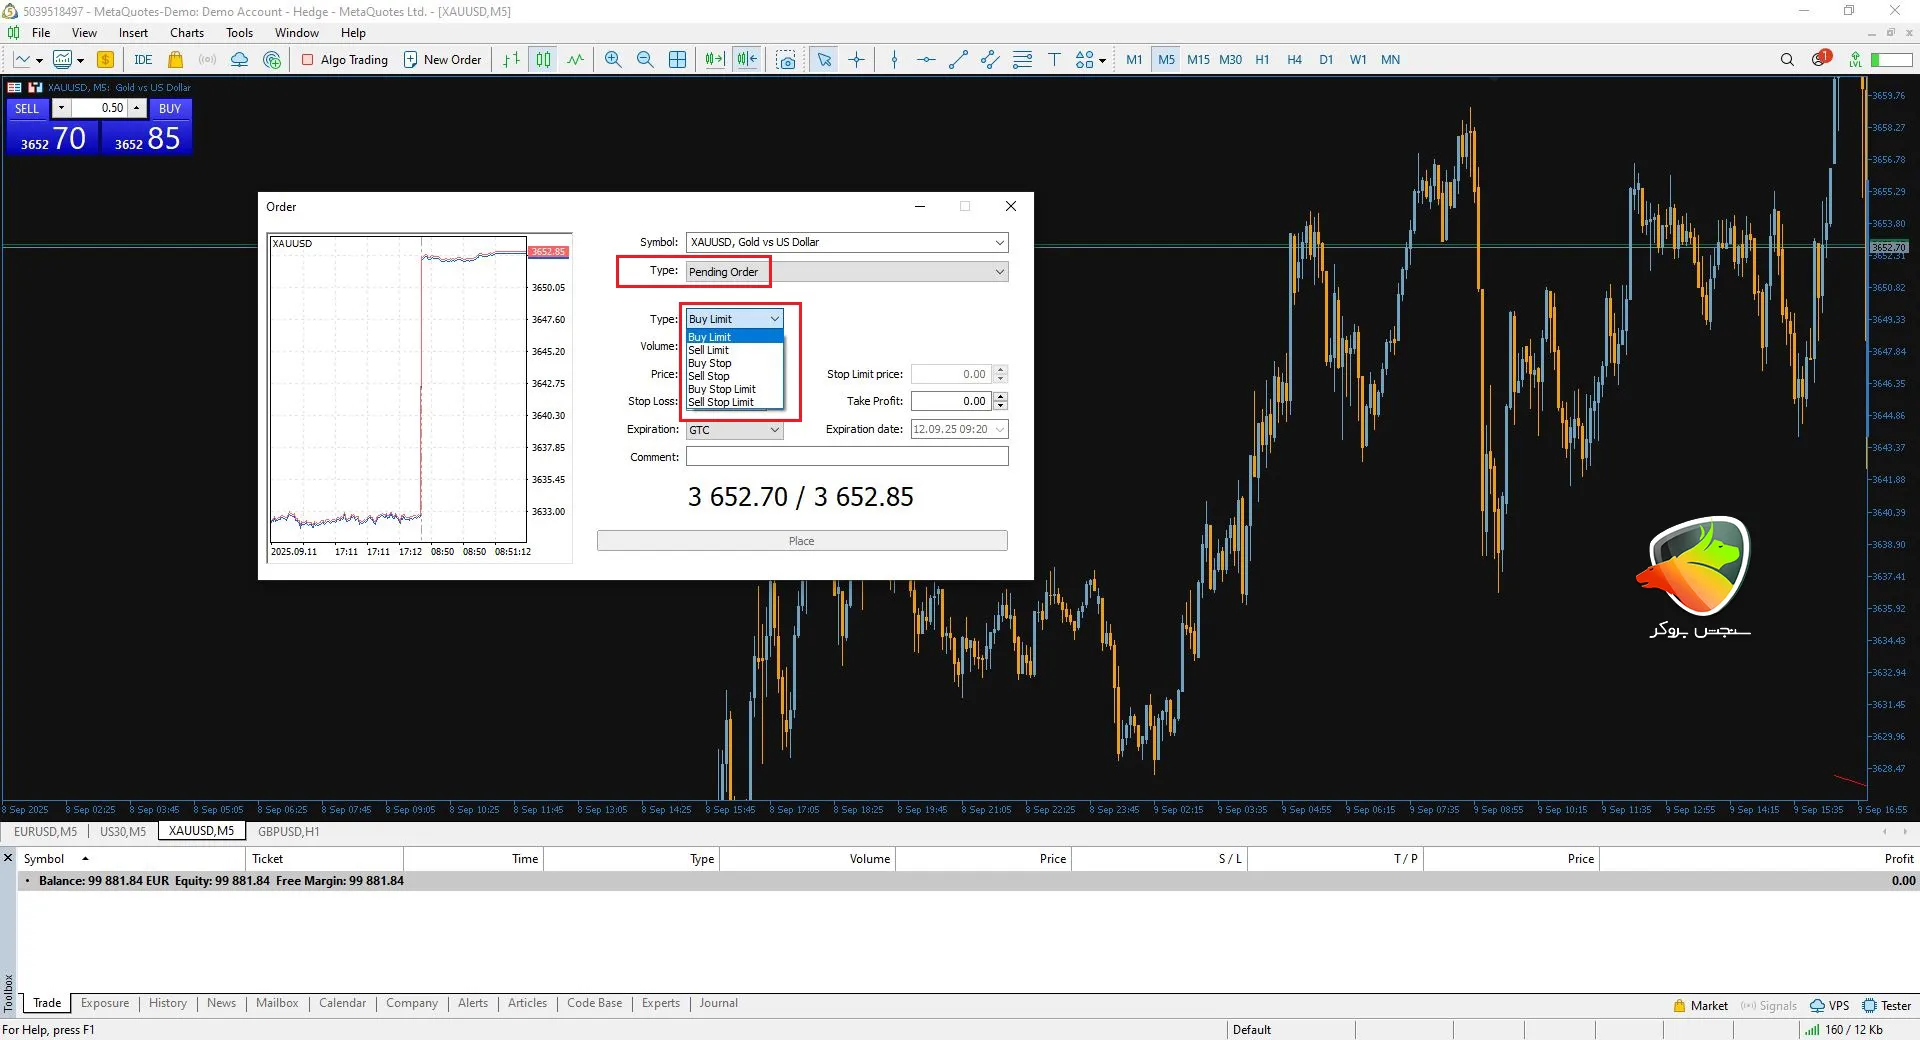Take a chart screenshot with camera icon
The height and width of the screenshot is (1040, 1920).
click(787, 60)
